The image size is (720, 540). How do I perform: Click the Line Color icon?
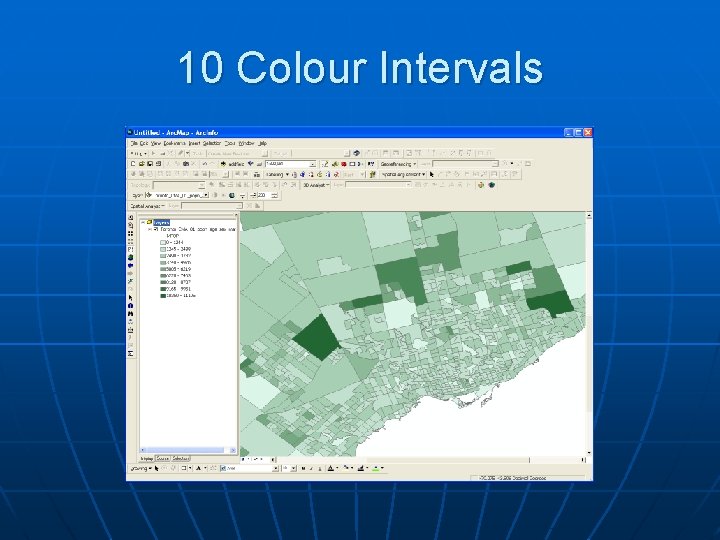point(361,468)
